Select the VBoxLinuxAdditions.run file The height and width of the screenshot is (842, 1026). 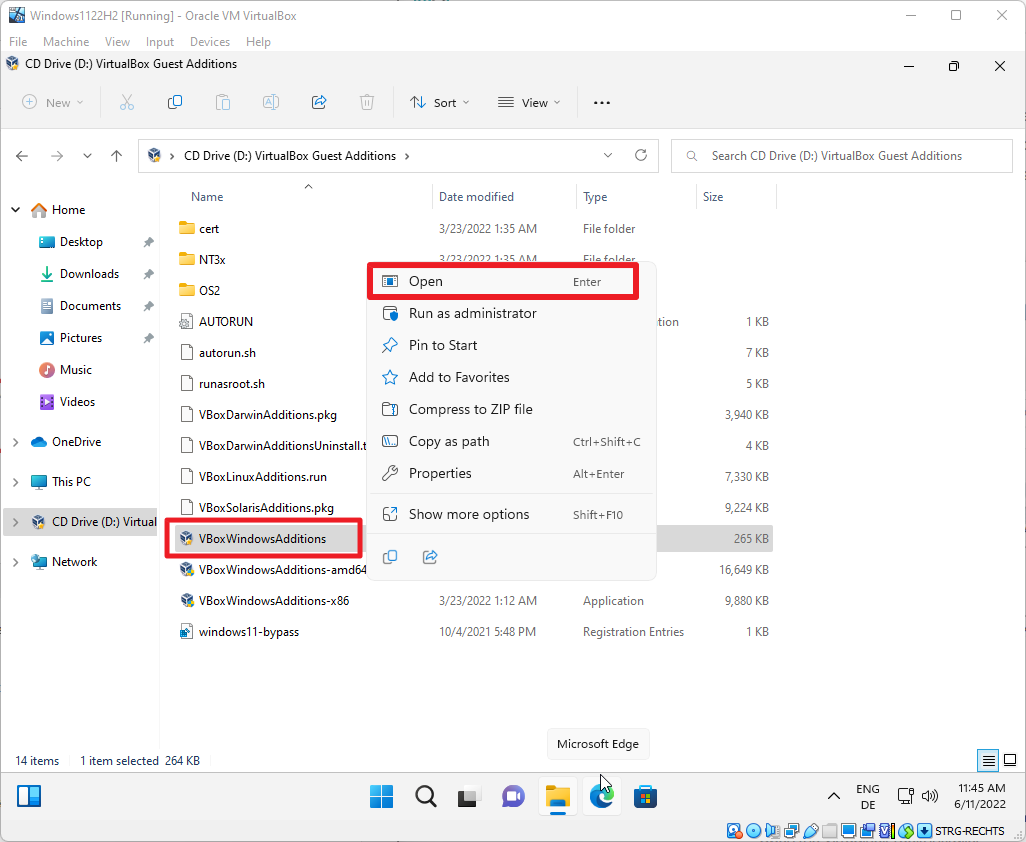(x=262, y=477)
